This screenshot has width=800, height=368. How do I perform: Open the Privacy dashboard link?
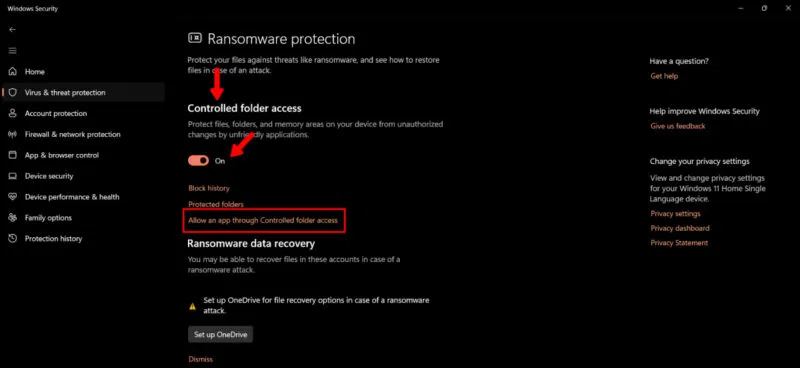pos(680,228)
